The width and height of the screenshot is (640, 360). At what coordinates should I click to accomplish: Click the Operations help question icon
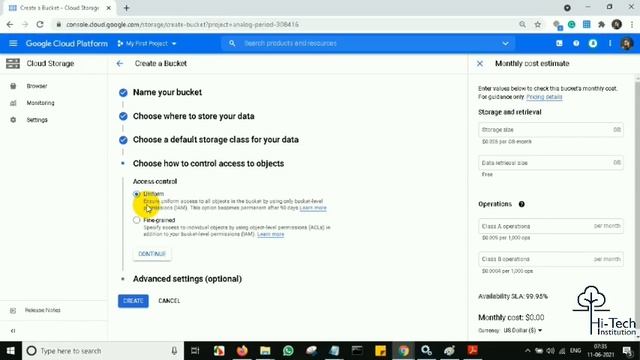tap(522, 204)
